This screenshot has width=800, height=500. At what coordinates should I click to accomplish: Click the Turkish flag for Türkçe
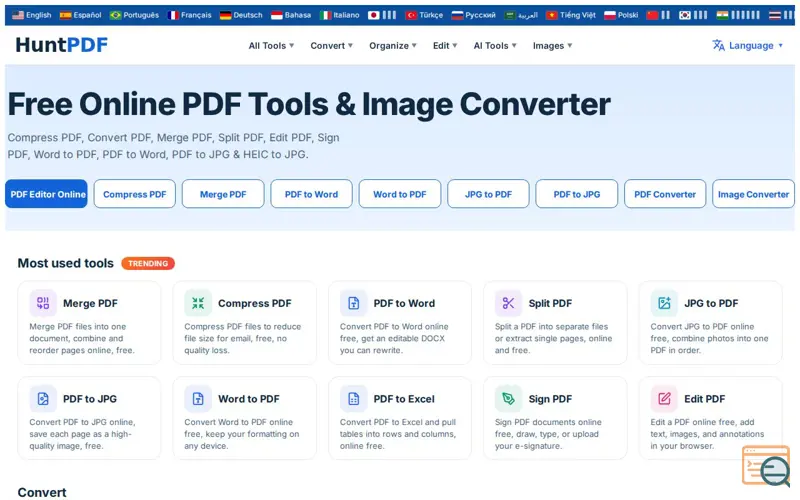pos(411,15)
